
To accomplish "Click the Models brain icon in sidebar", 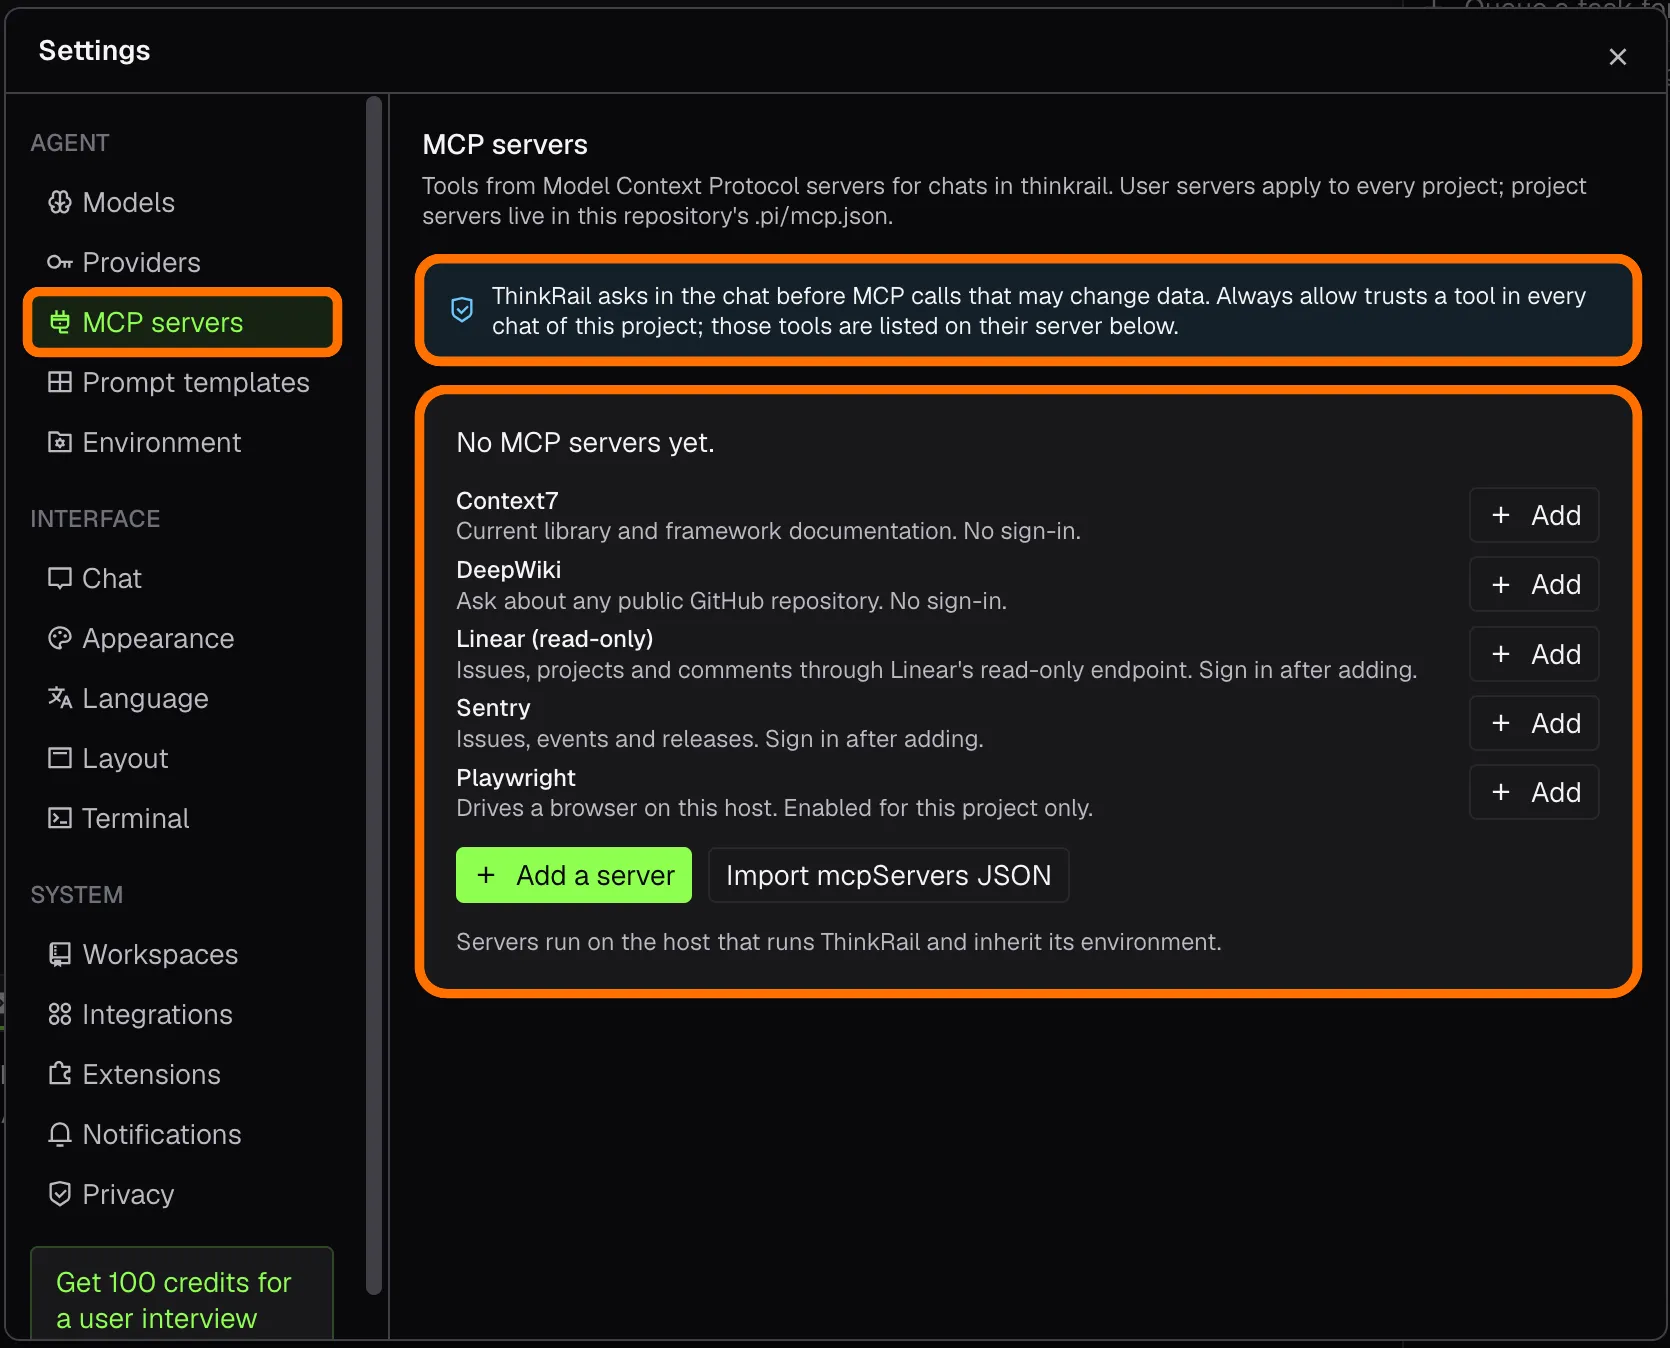I will coord(60,202).
